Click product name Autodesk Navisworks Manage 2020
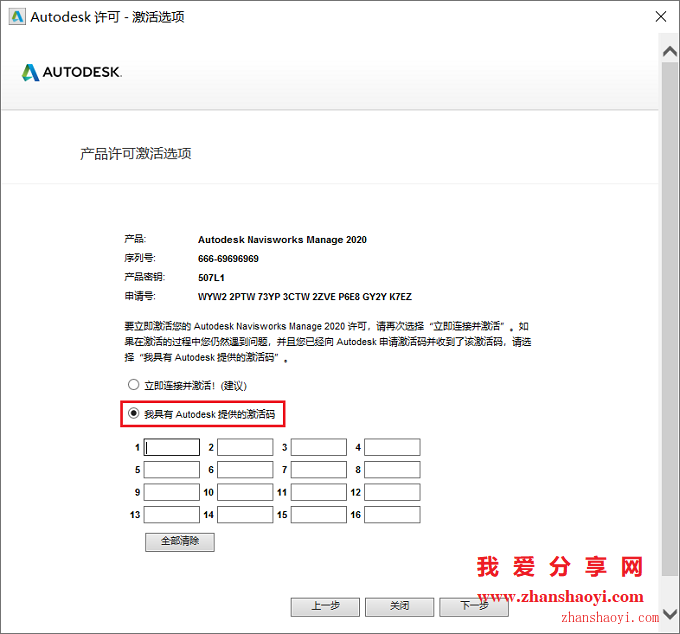 click(x=282, y=239)
